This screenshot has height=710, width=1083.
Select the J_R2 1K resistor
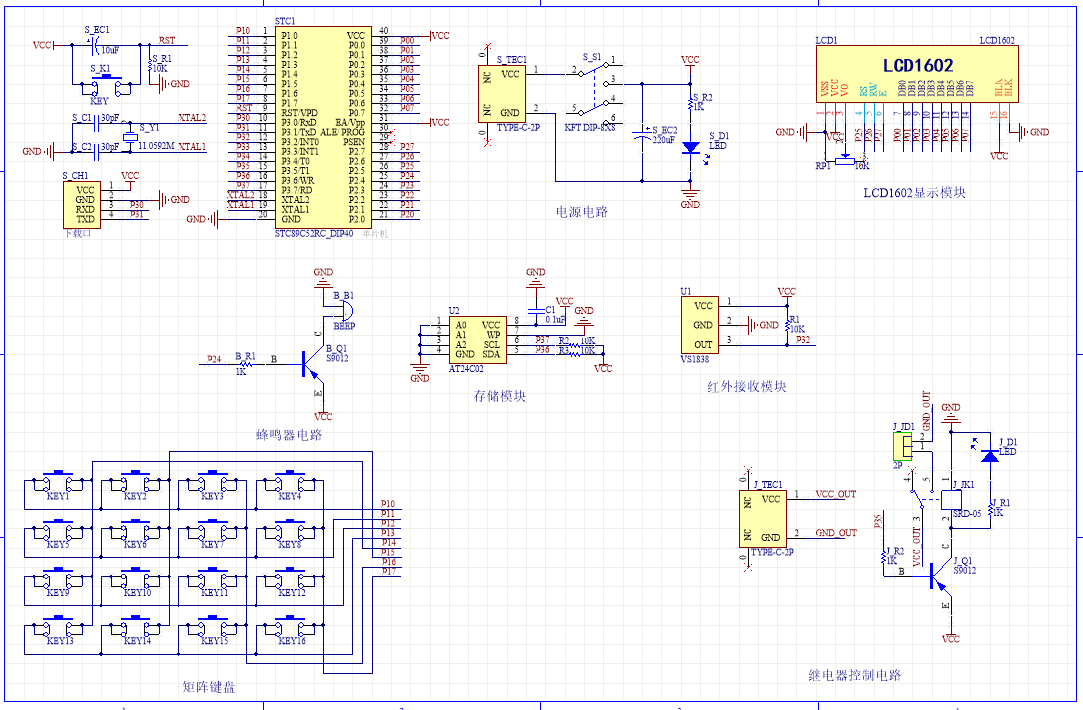(x=884, y=557)
